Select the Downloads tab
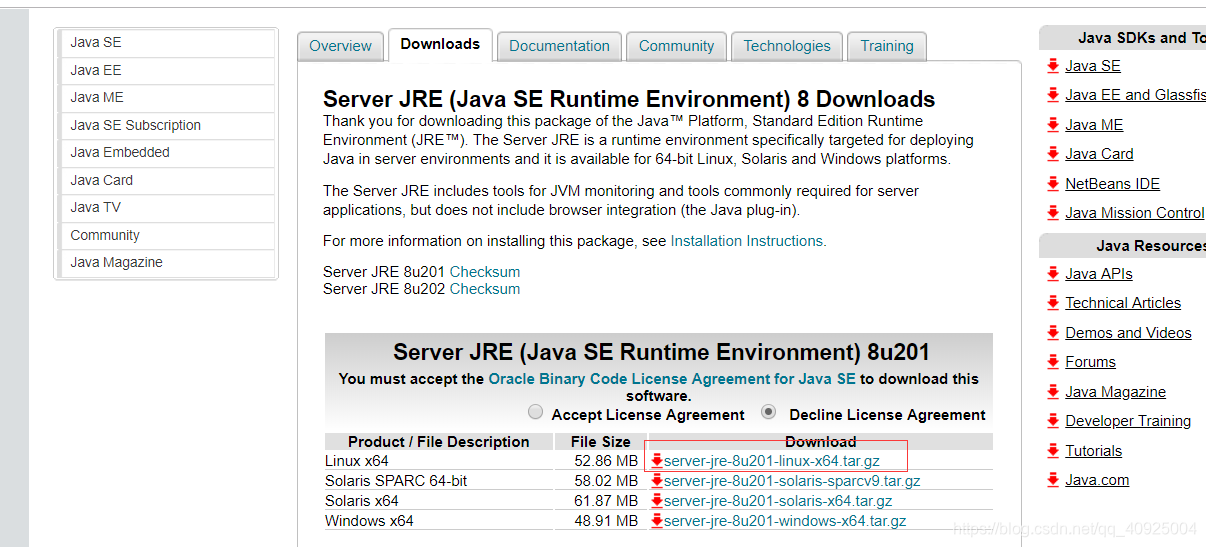Screen dimensions: 1206x547 click(x=440, y=45)
